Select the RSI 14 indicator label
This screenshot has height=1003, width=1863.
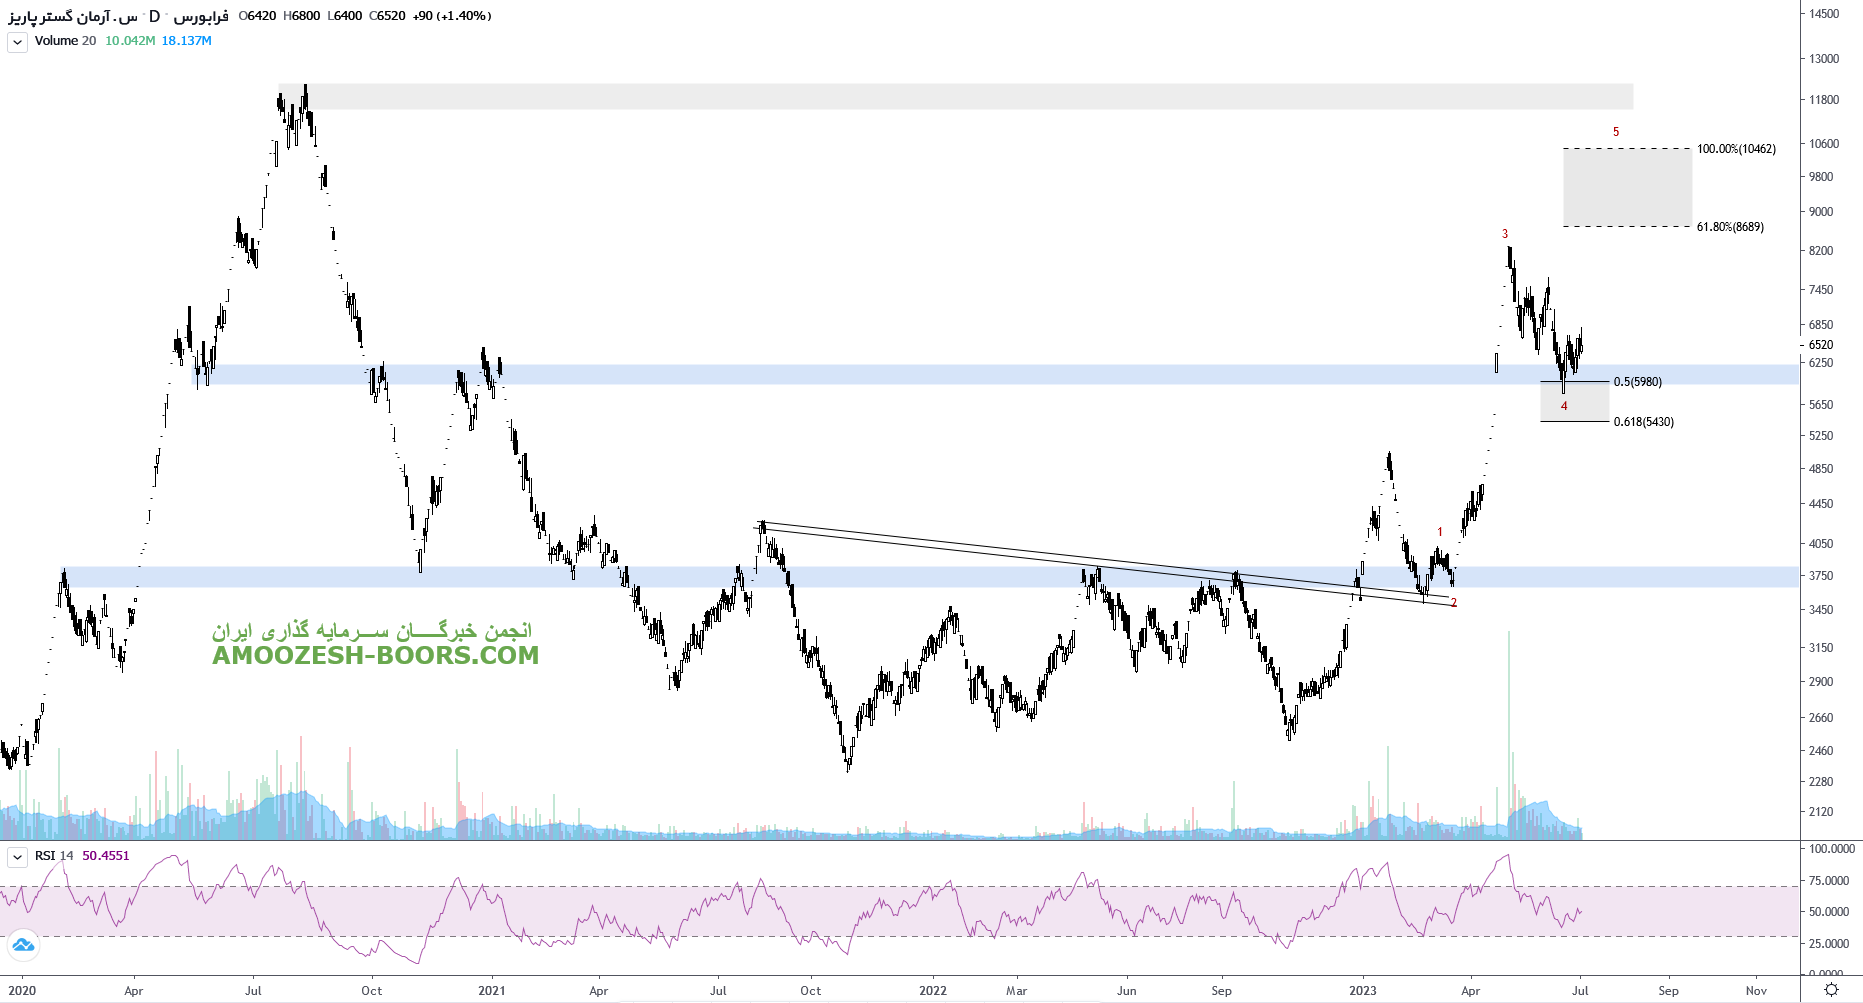[54, 856]
